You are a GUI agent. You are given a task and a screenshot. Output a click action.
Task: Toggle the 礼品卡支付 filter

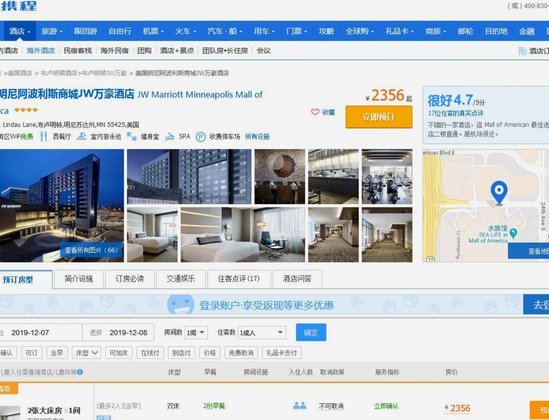tap(282, 353)
